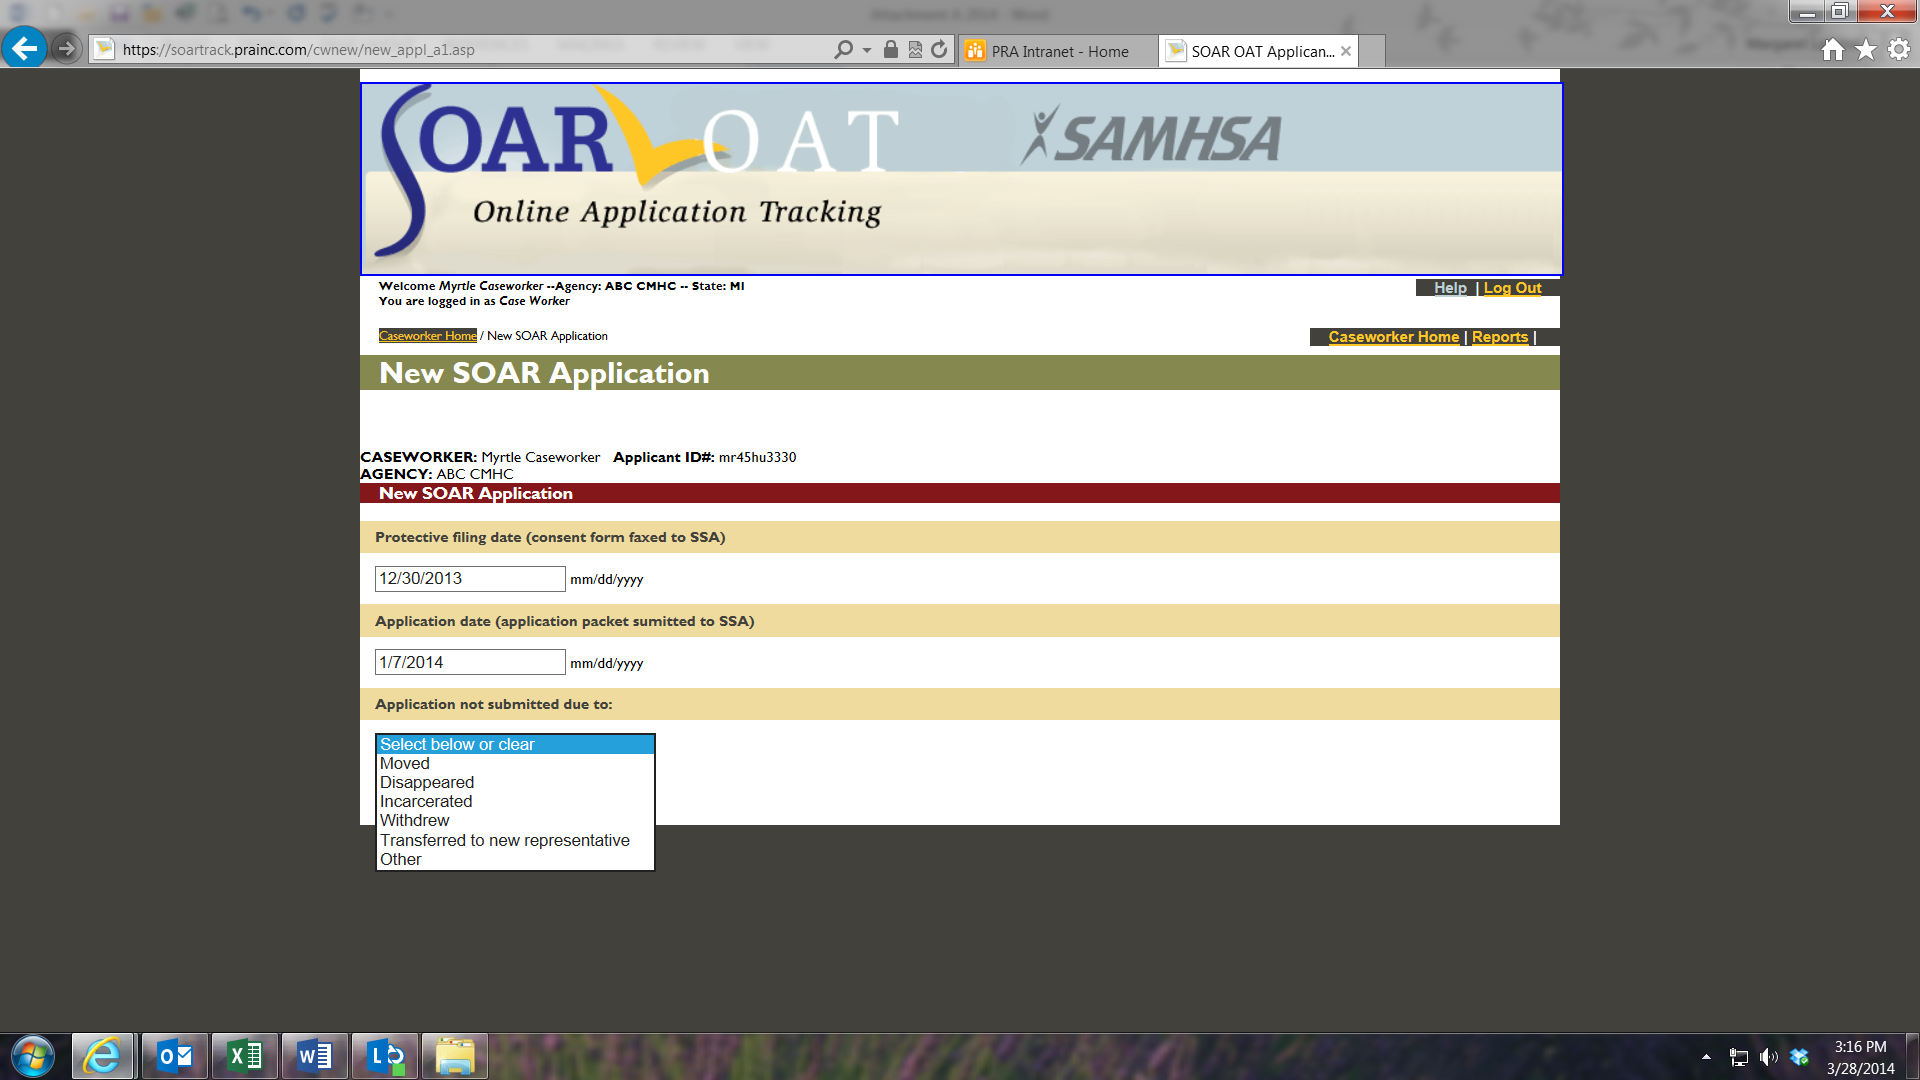
Task: Open browser Home icon
Action: pyautogui.click(x=1832, y=49)
